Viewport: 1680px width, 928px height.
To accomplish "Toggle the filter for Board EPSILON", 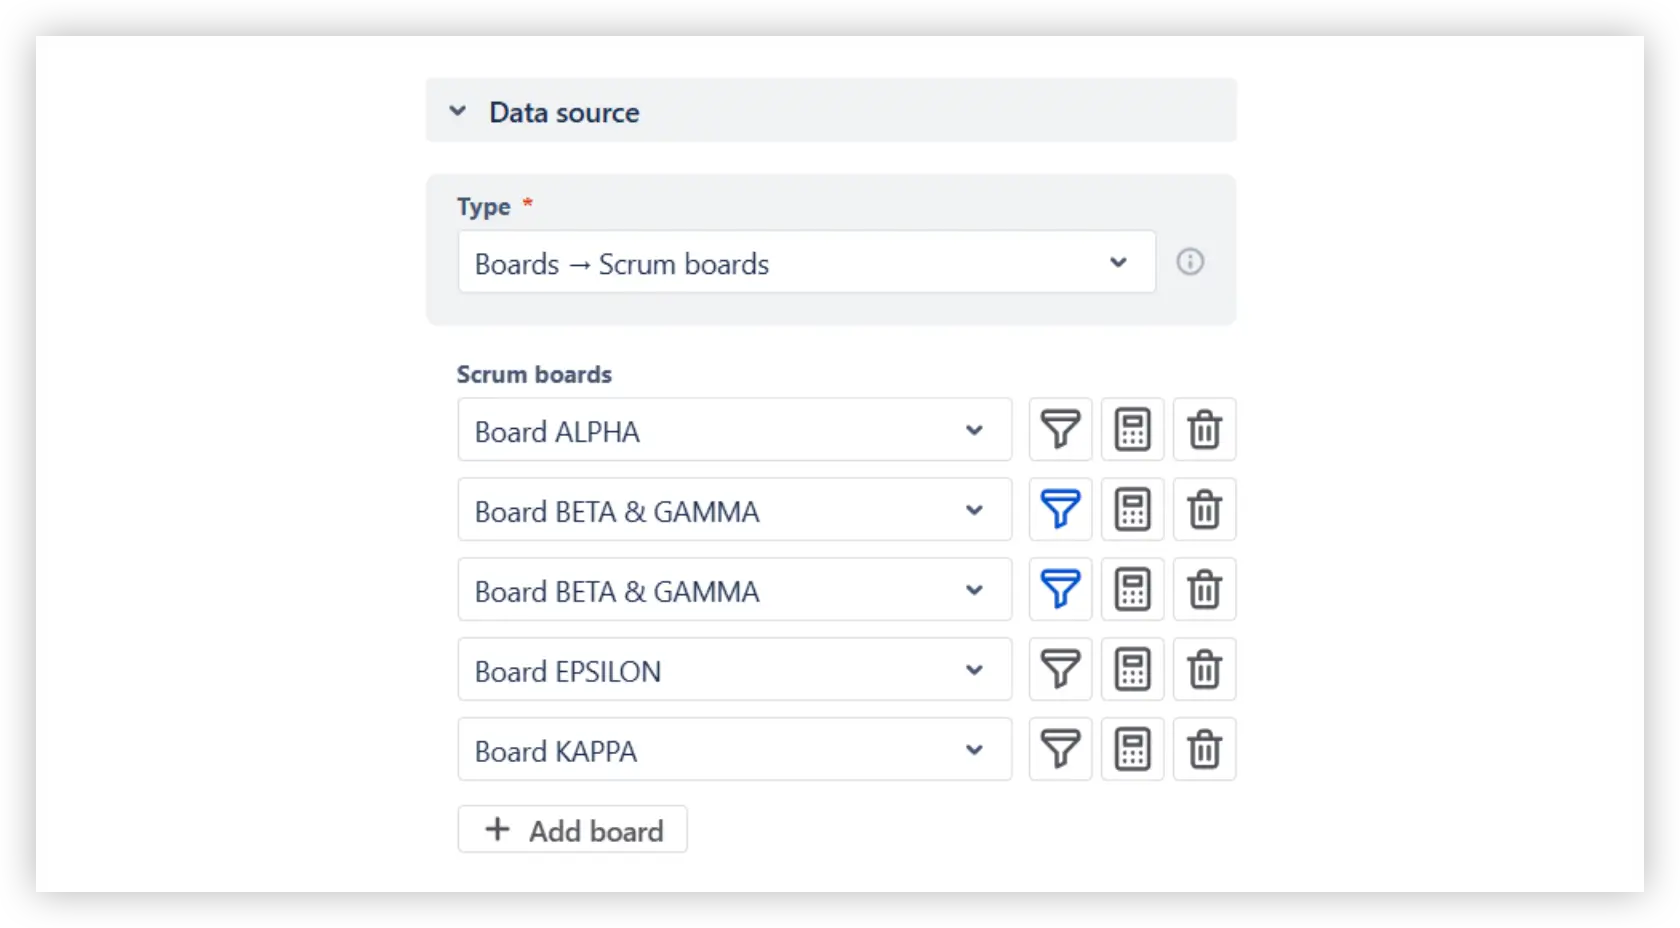I will (x=1060, y=670).
